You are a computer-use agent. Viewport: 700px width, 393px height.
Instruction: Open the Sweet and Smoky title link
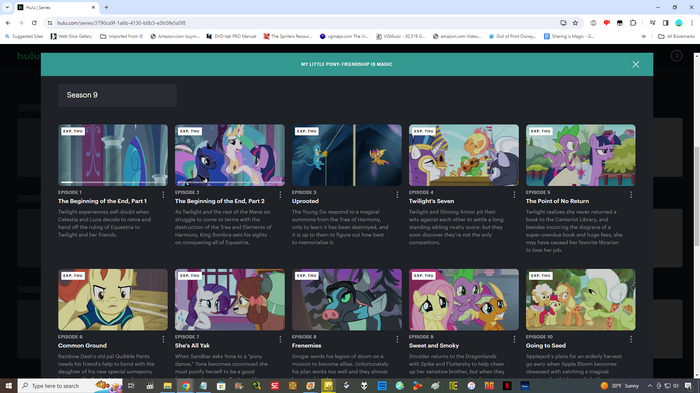[x=434, y=346]
